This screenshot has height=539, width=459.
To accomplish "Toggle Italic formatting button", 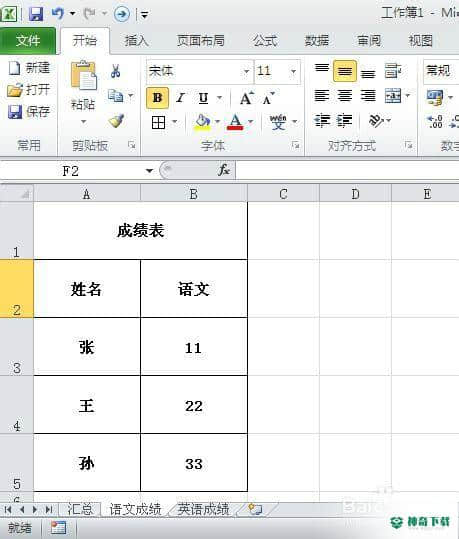I will click(180, 98).
